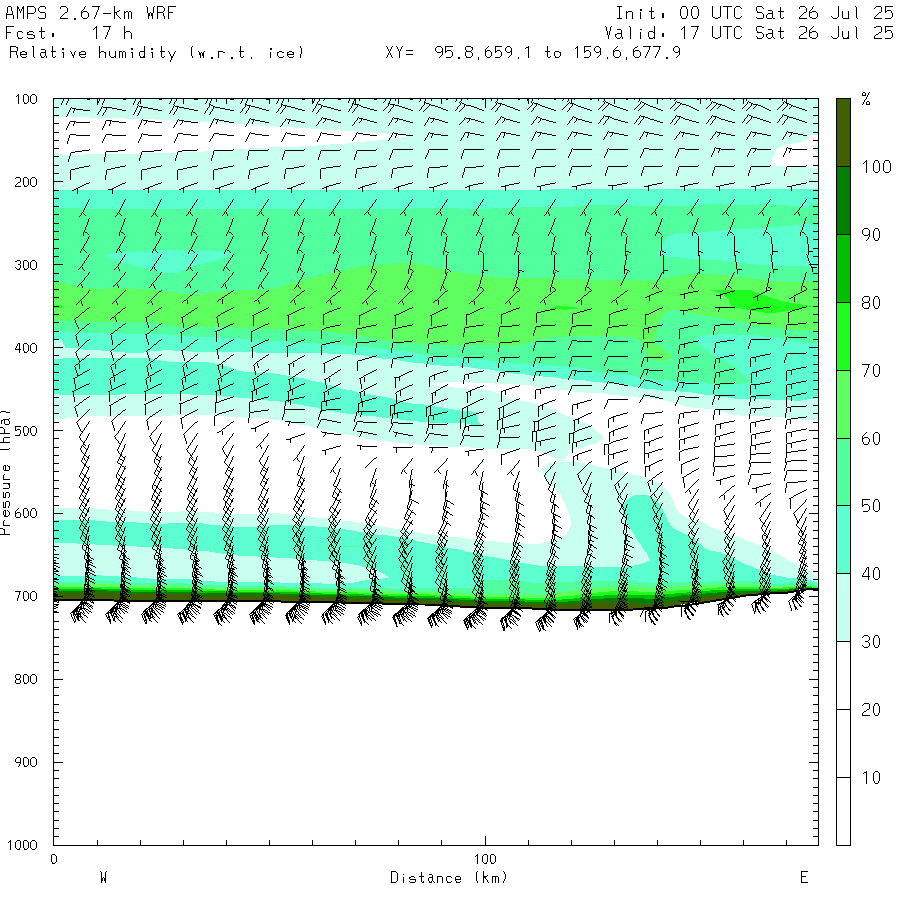The height and width of the screenshot is (900, 900).
Task: Click the '90' colorbar tick label
Action: click(x=871, y=235)
